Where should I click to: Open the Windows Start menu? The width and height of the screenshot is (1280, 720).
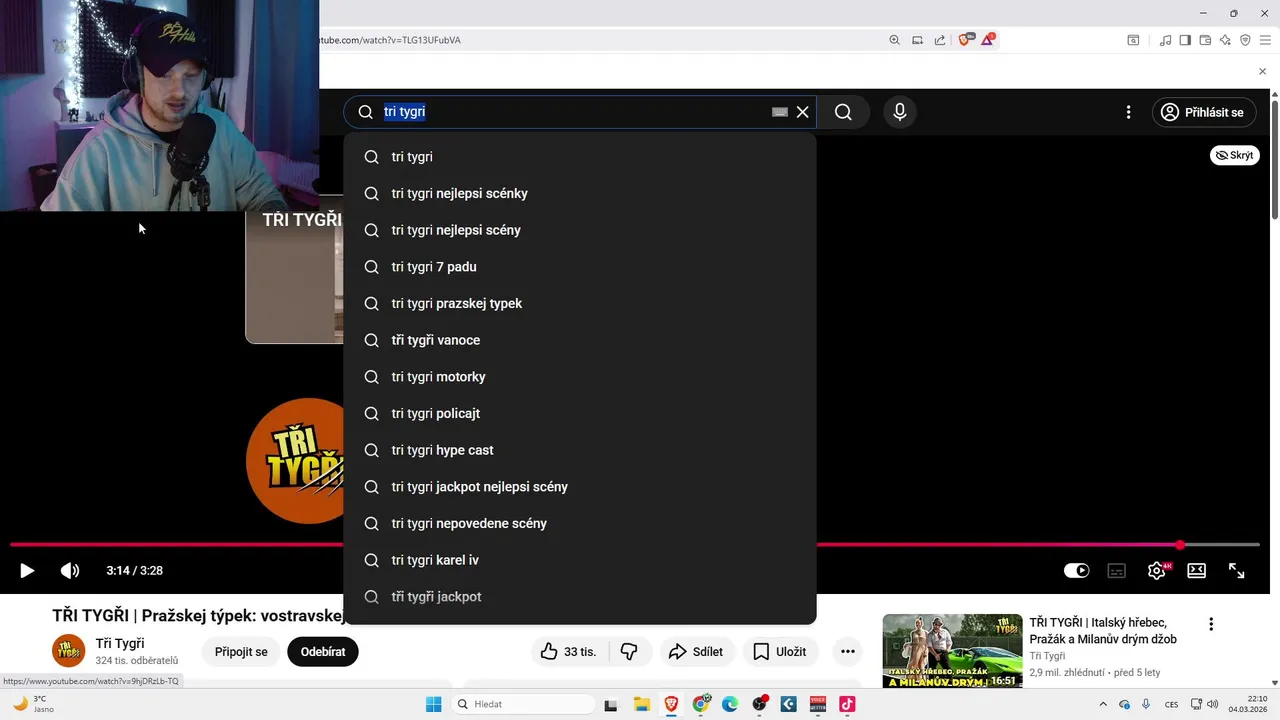(x=433, y=705)
